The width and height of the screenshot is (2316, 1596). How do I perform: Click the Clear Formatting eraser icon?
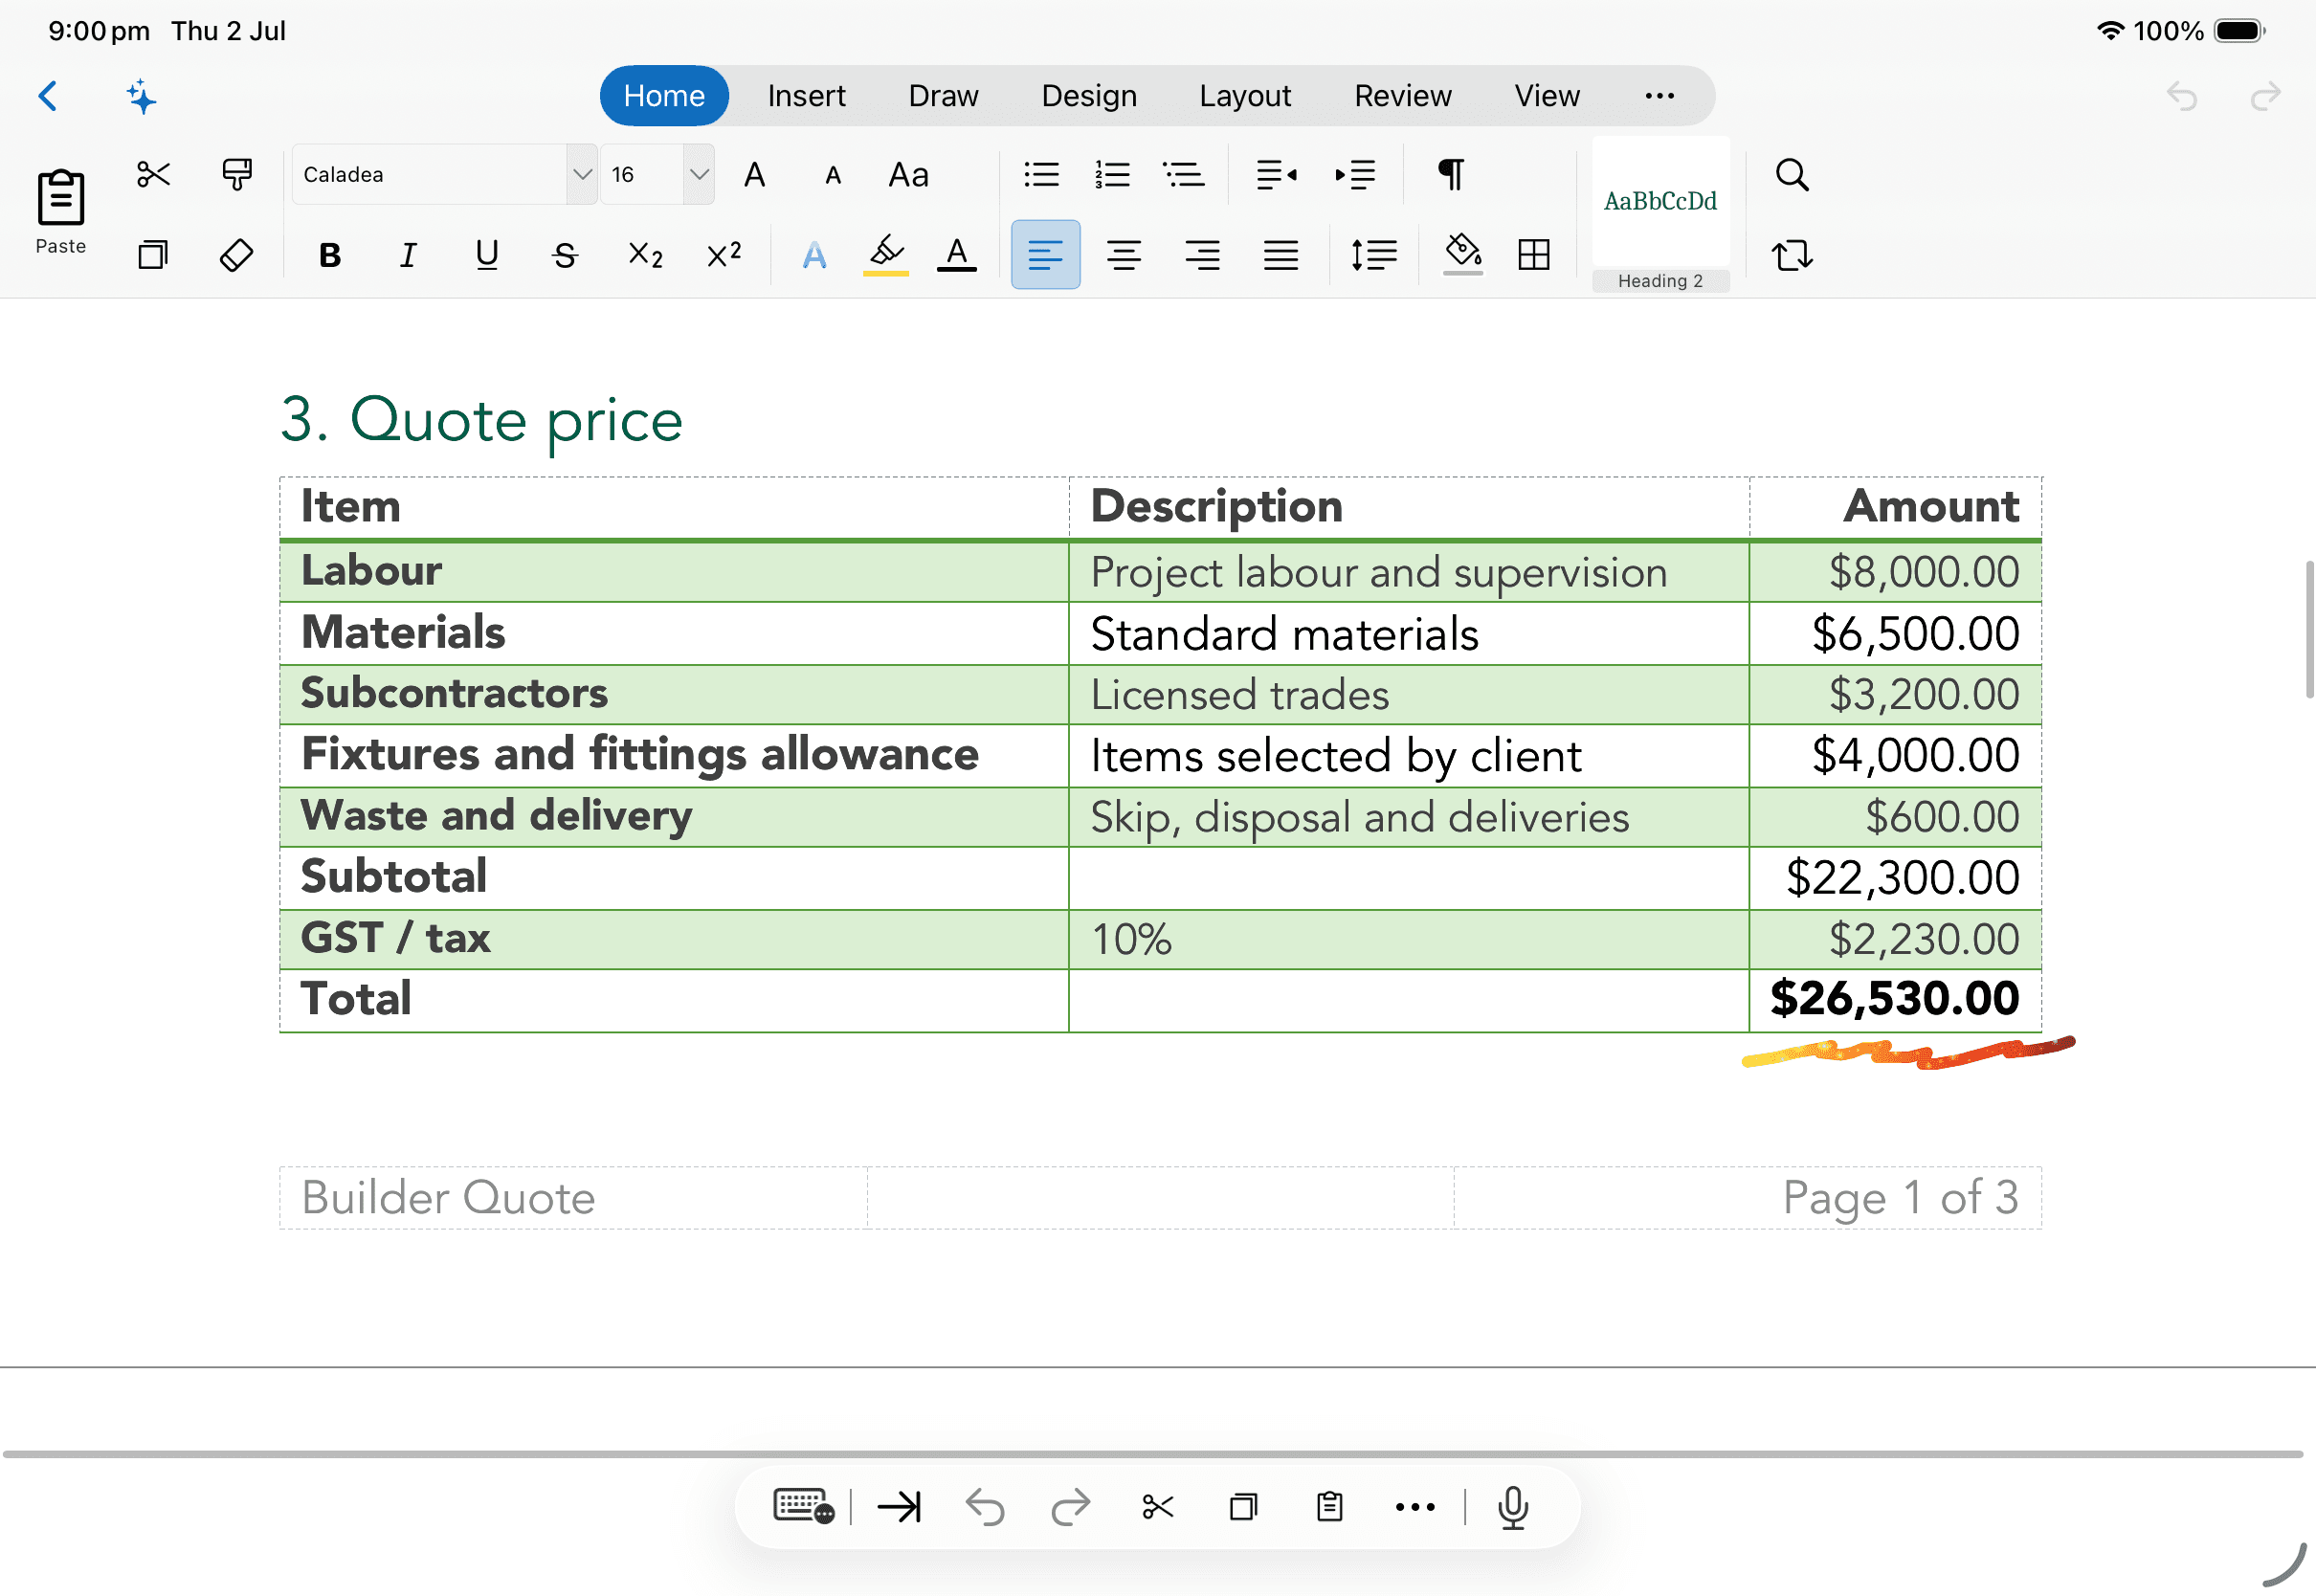click(236, 254)
